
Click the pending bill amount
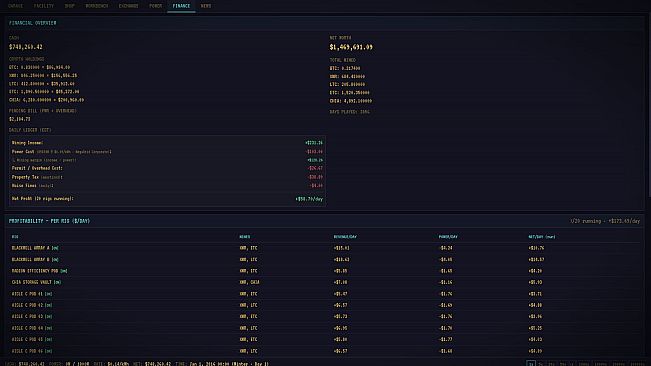click(x=20, y=119)
